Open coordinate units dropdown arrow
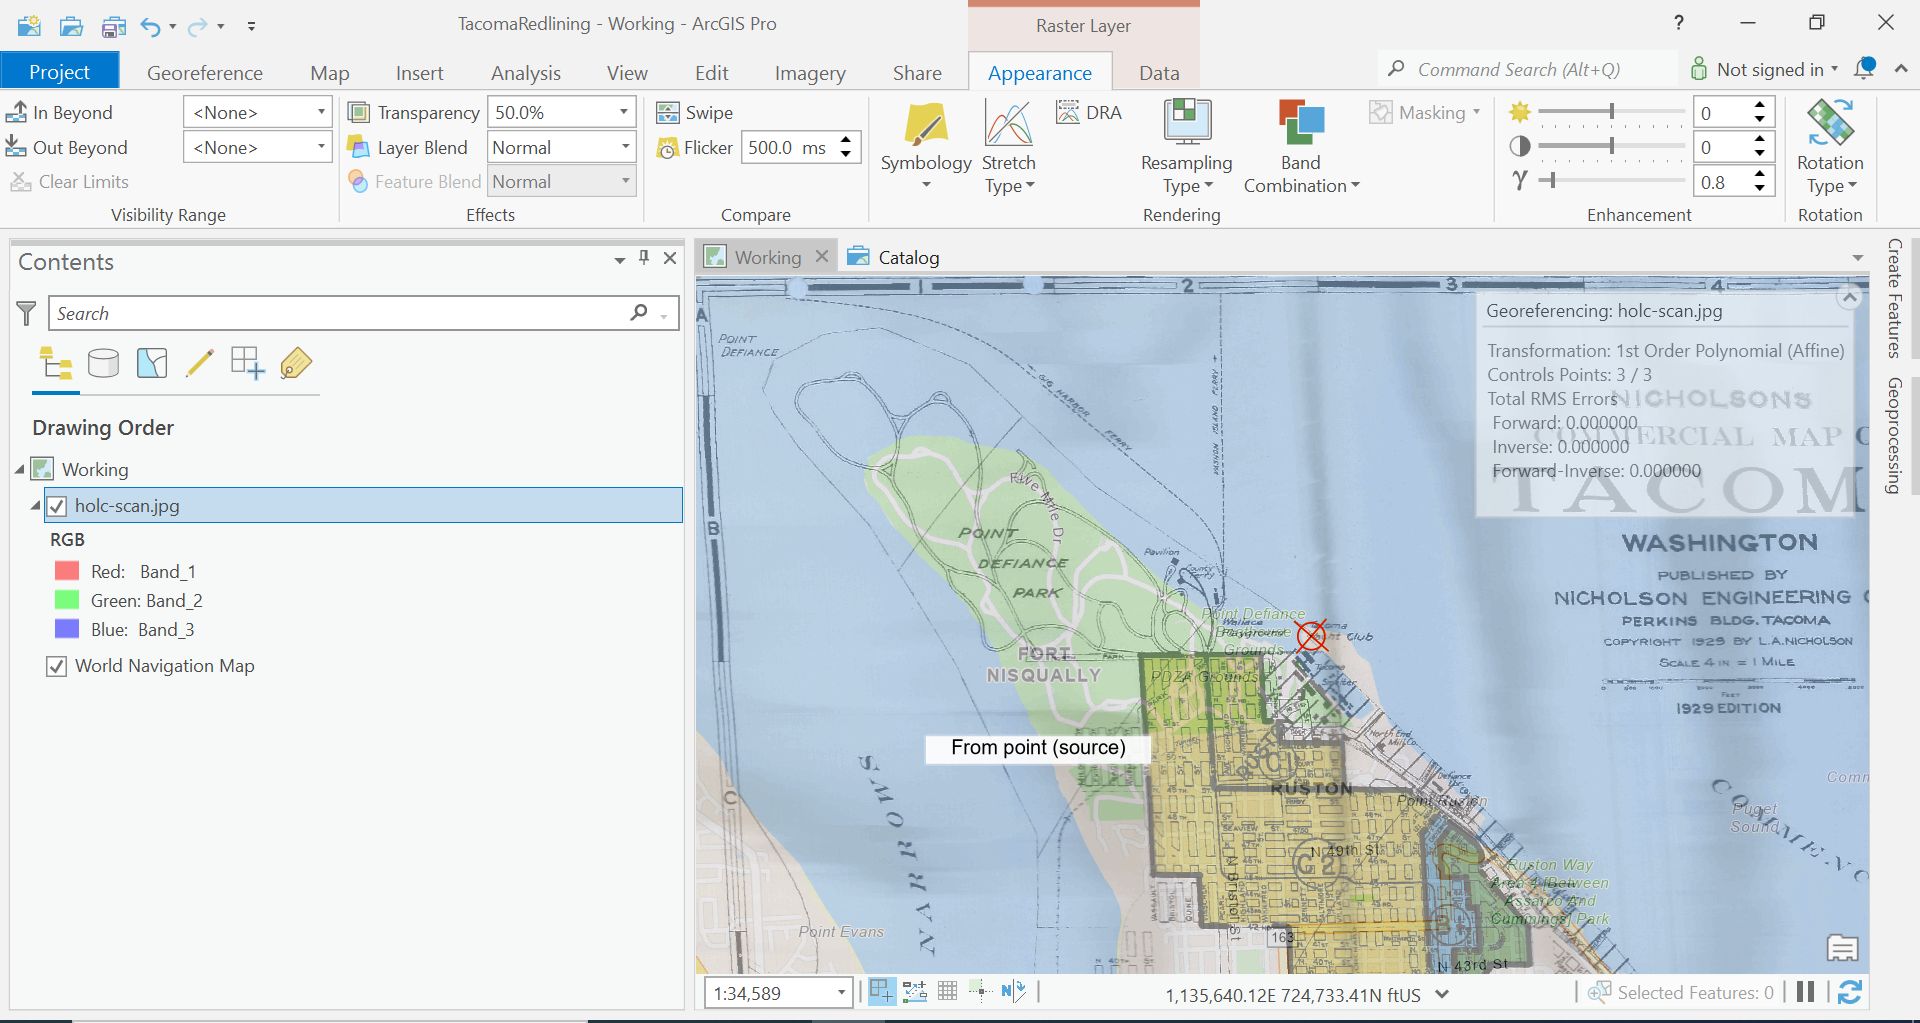Image resolution: width=1920 pixels, height=1023 pixels. coord(1442,994)
